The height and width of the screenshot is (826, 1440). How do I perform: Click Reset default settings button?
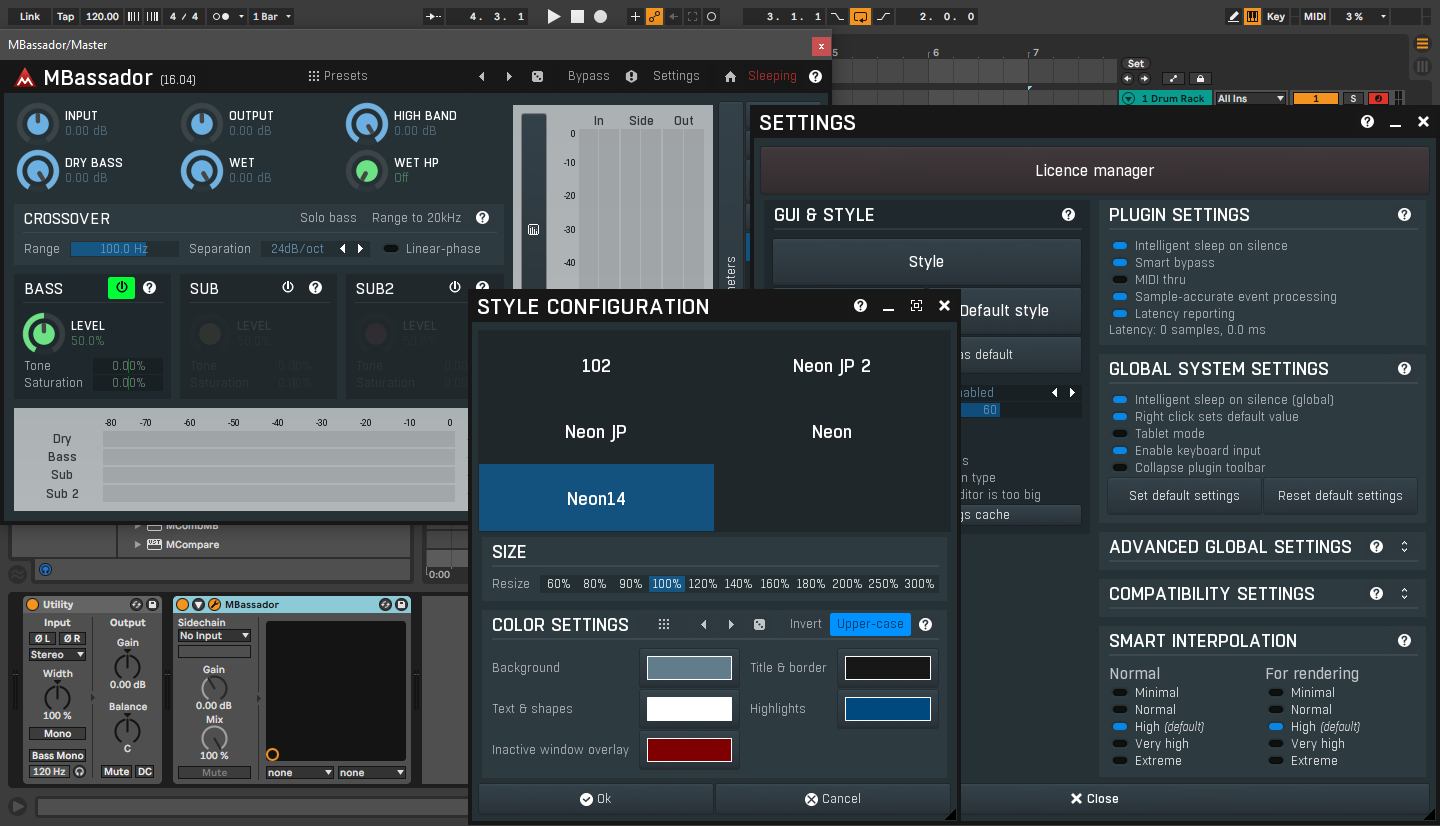[x=1340, y=495]
